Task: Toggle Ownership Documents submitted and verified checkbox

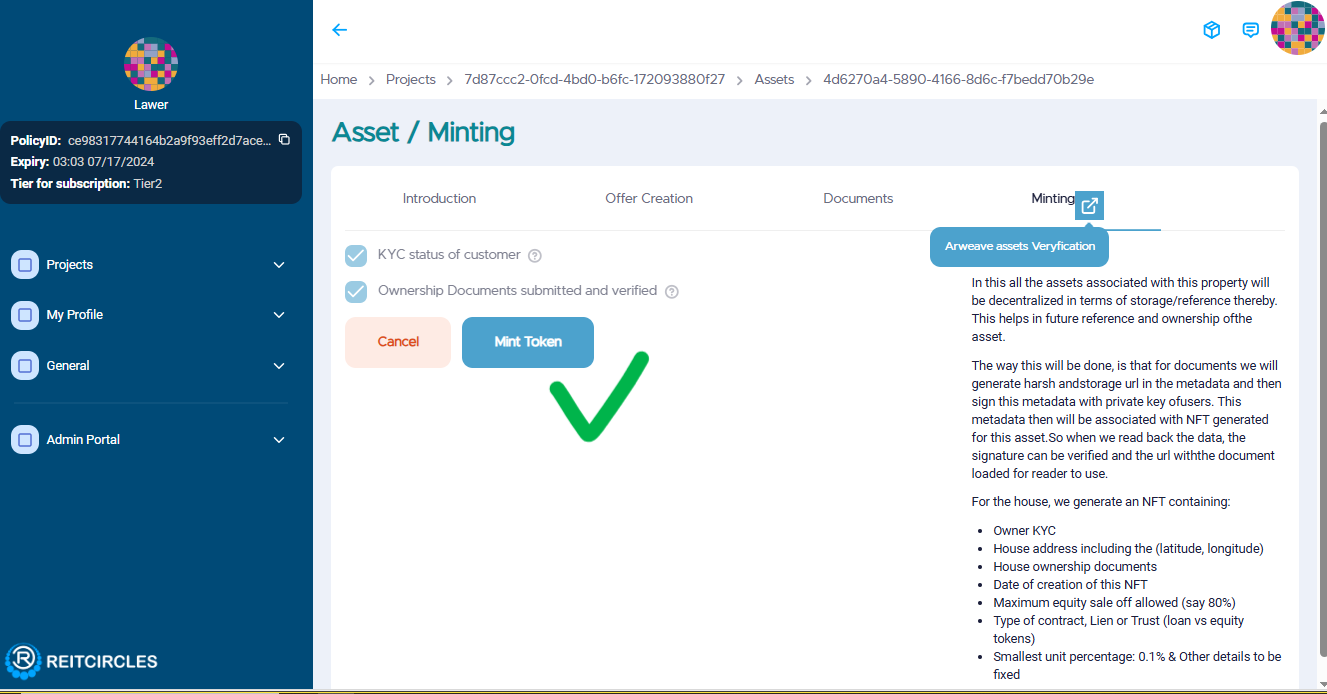Action: (356, 292)
